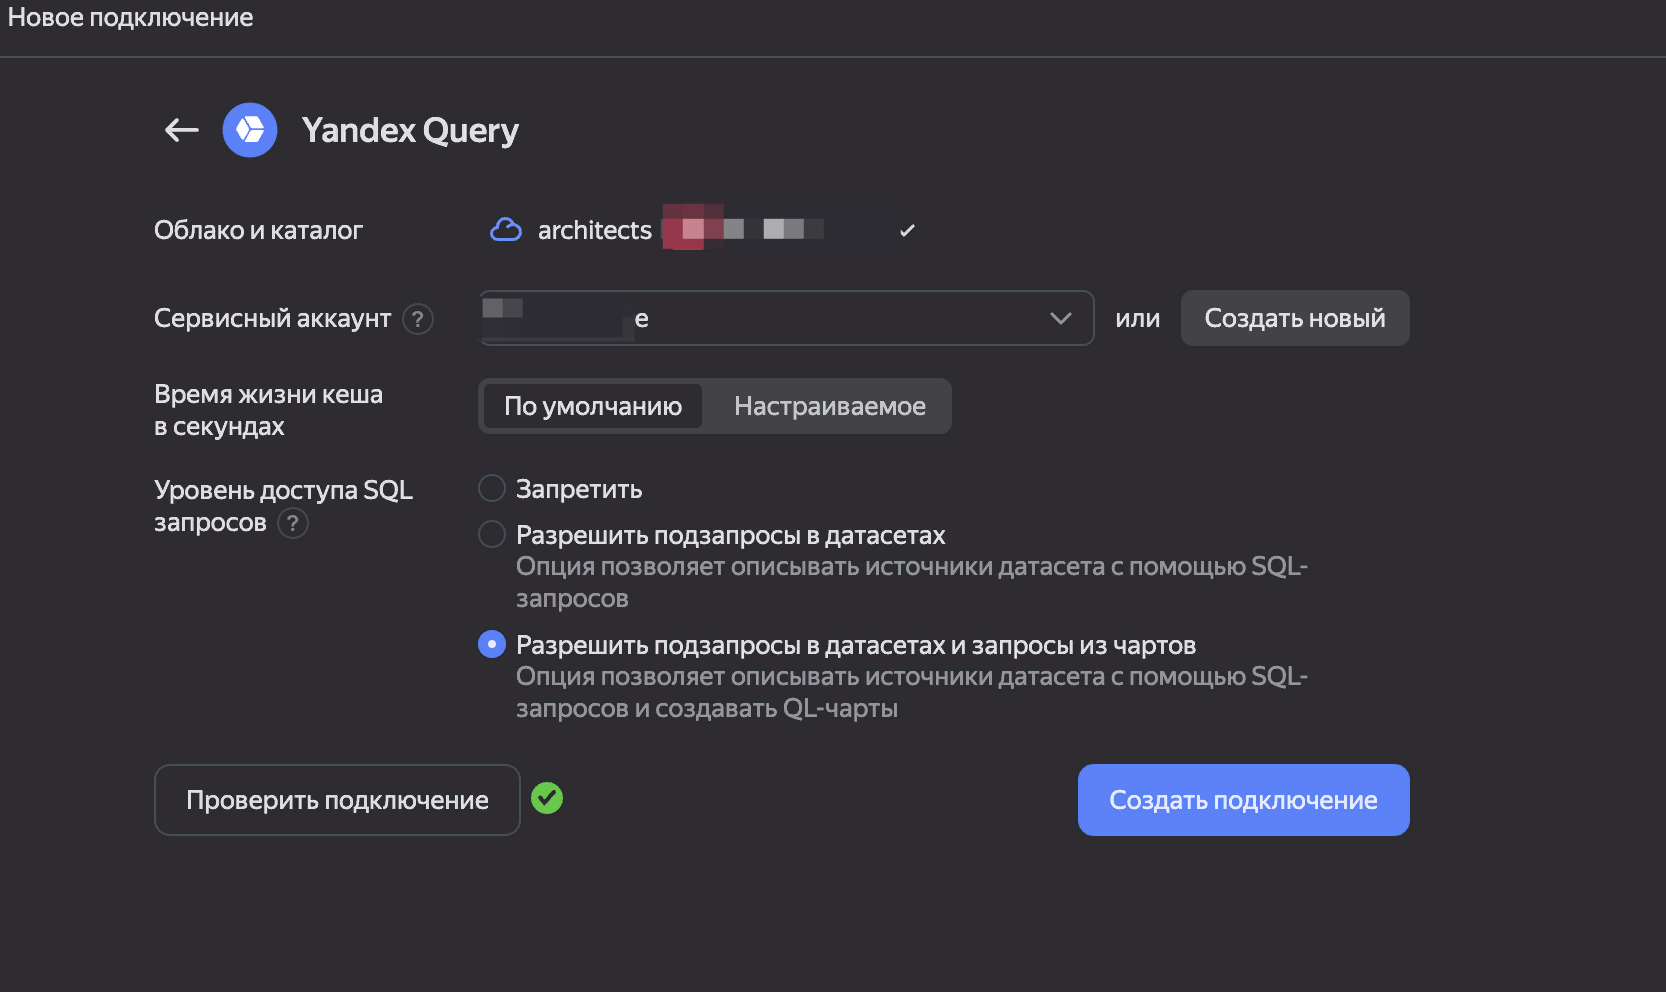Open help for Уровень доступа SQL запросов
Viewport: 1666px width, 992px height.
pos(293,523)
